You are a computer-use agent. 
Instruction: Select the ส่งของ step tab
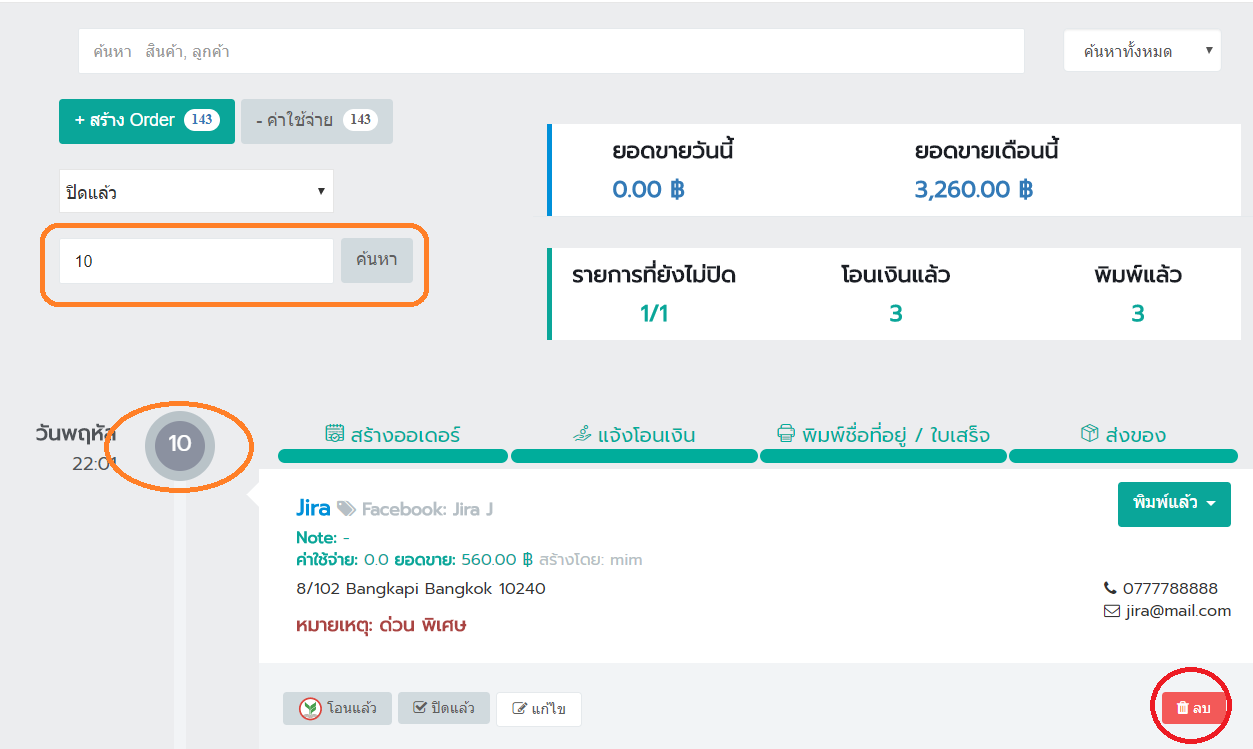[x=1124, y=435]
